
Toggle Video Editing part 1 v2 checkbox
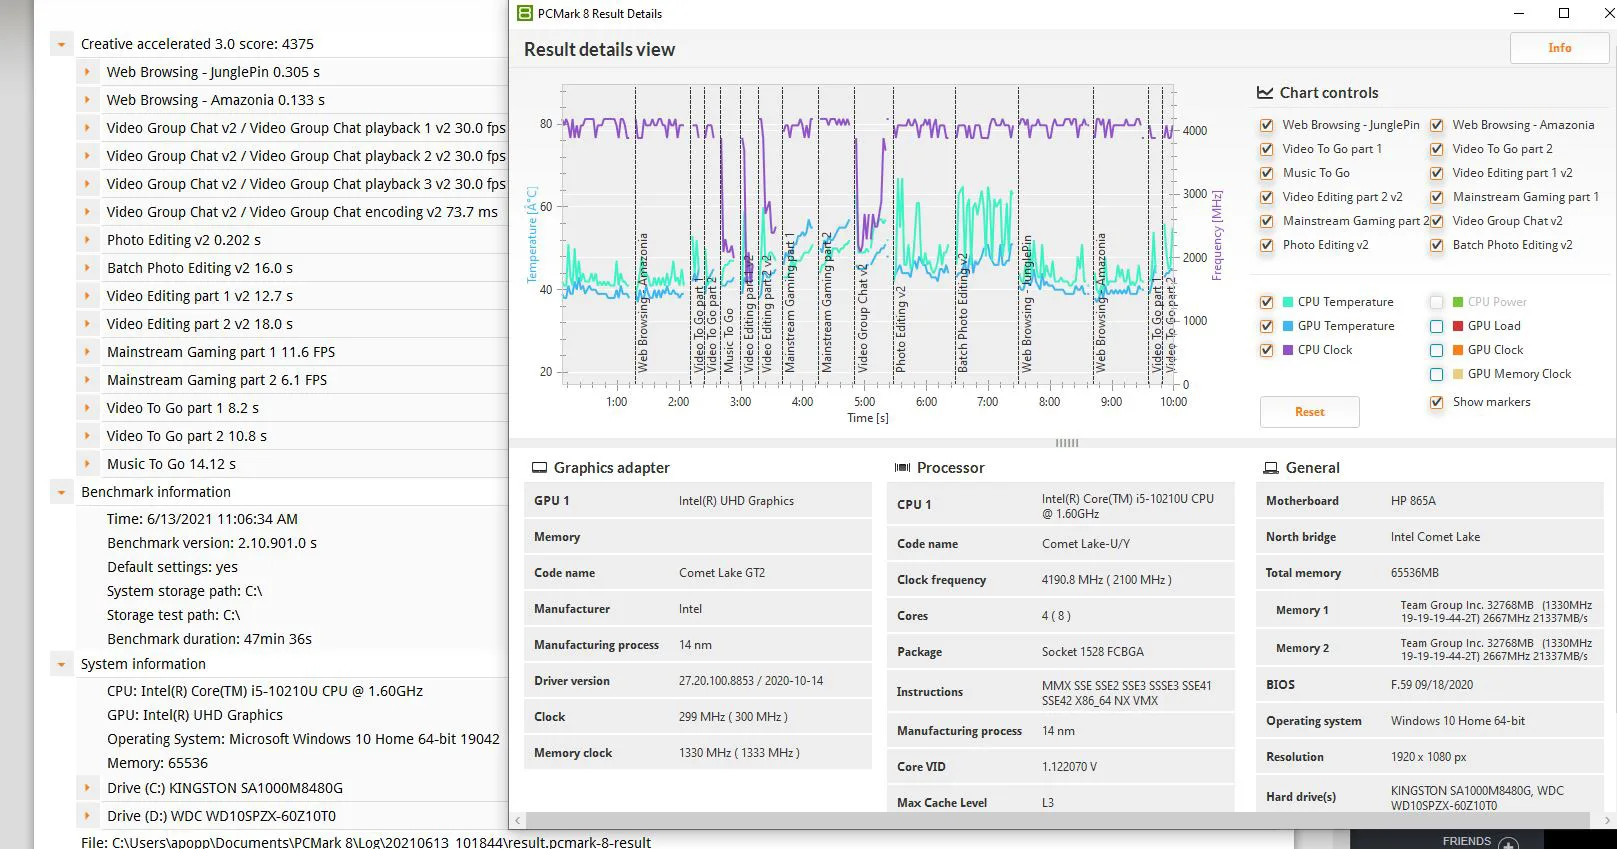[1436, 173]
